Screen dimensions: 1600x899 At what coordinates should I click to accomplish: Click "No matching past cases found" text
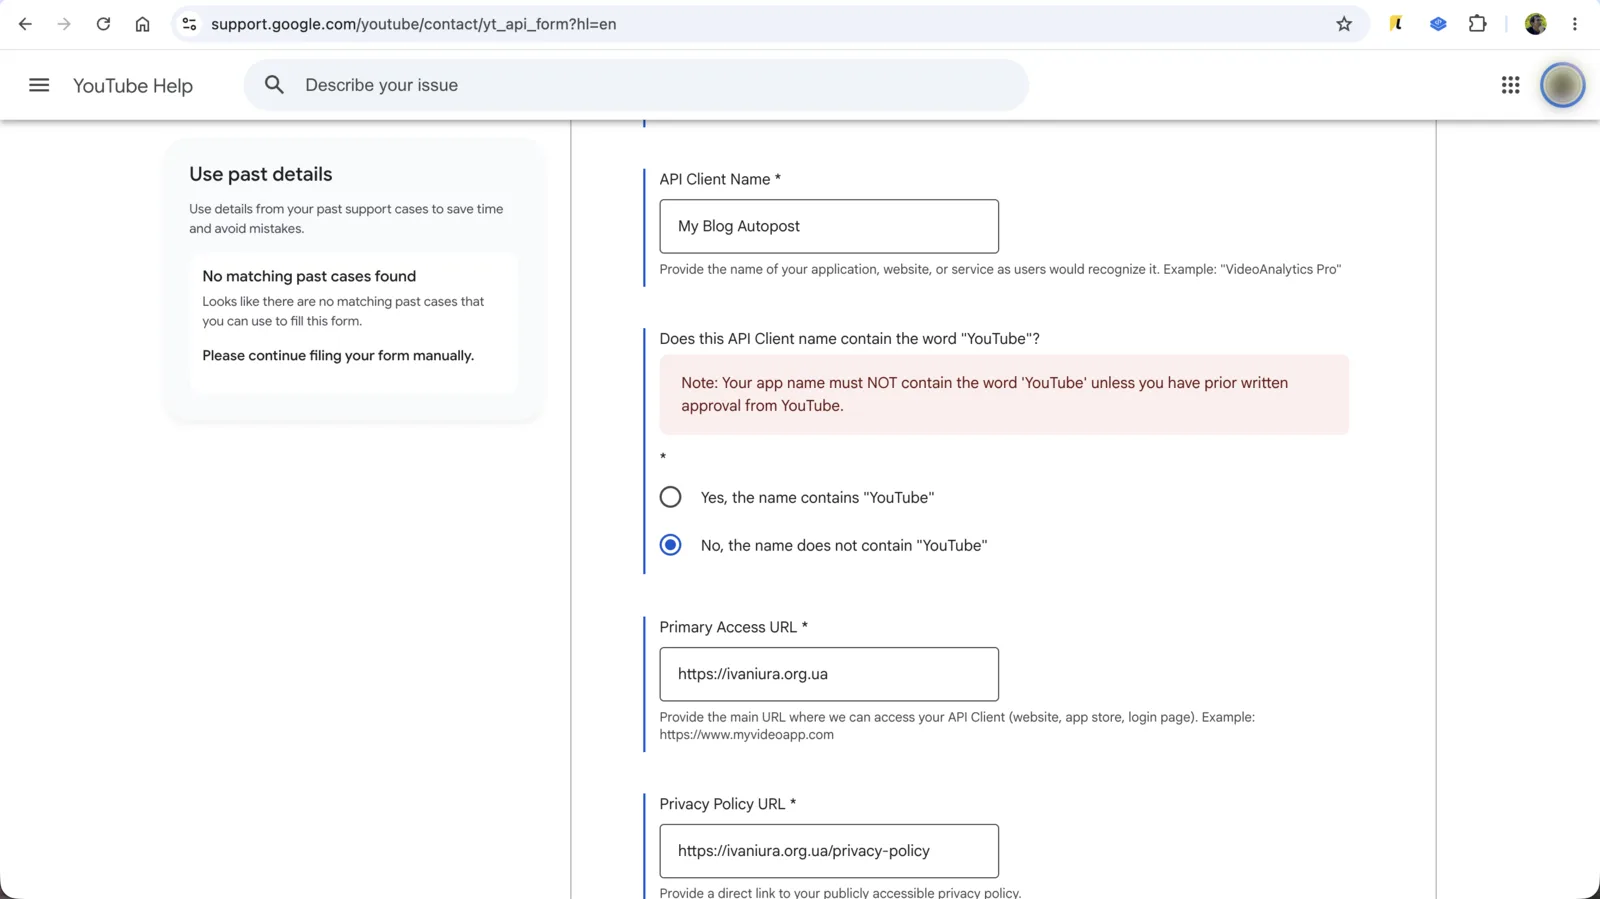pyautogui.click(x=309, y=276)
